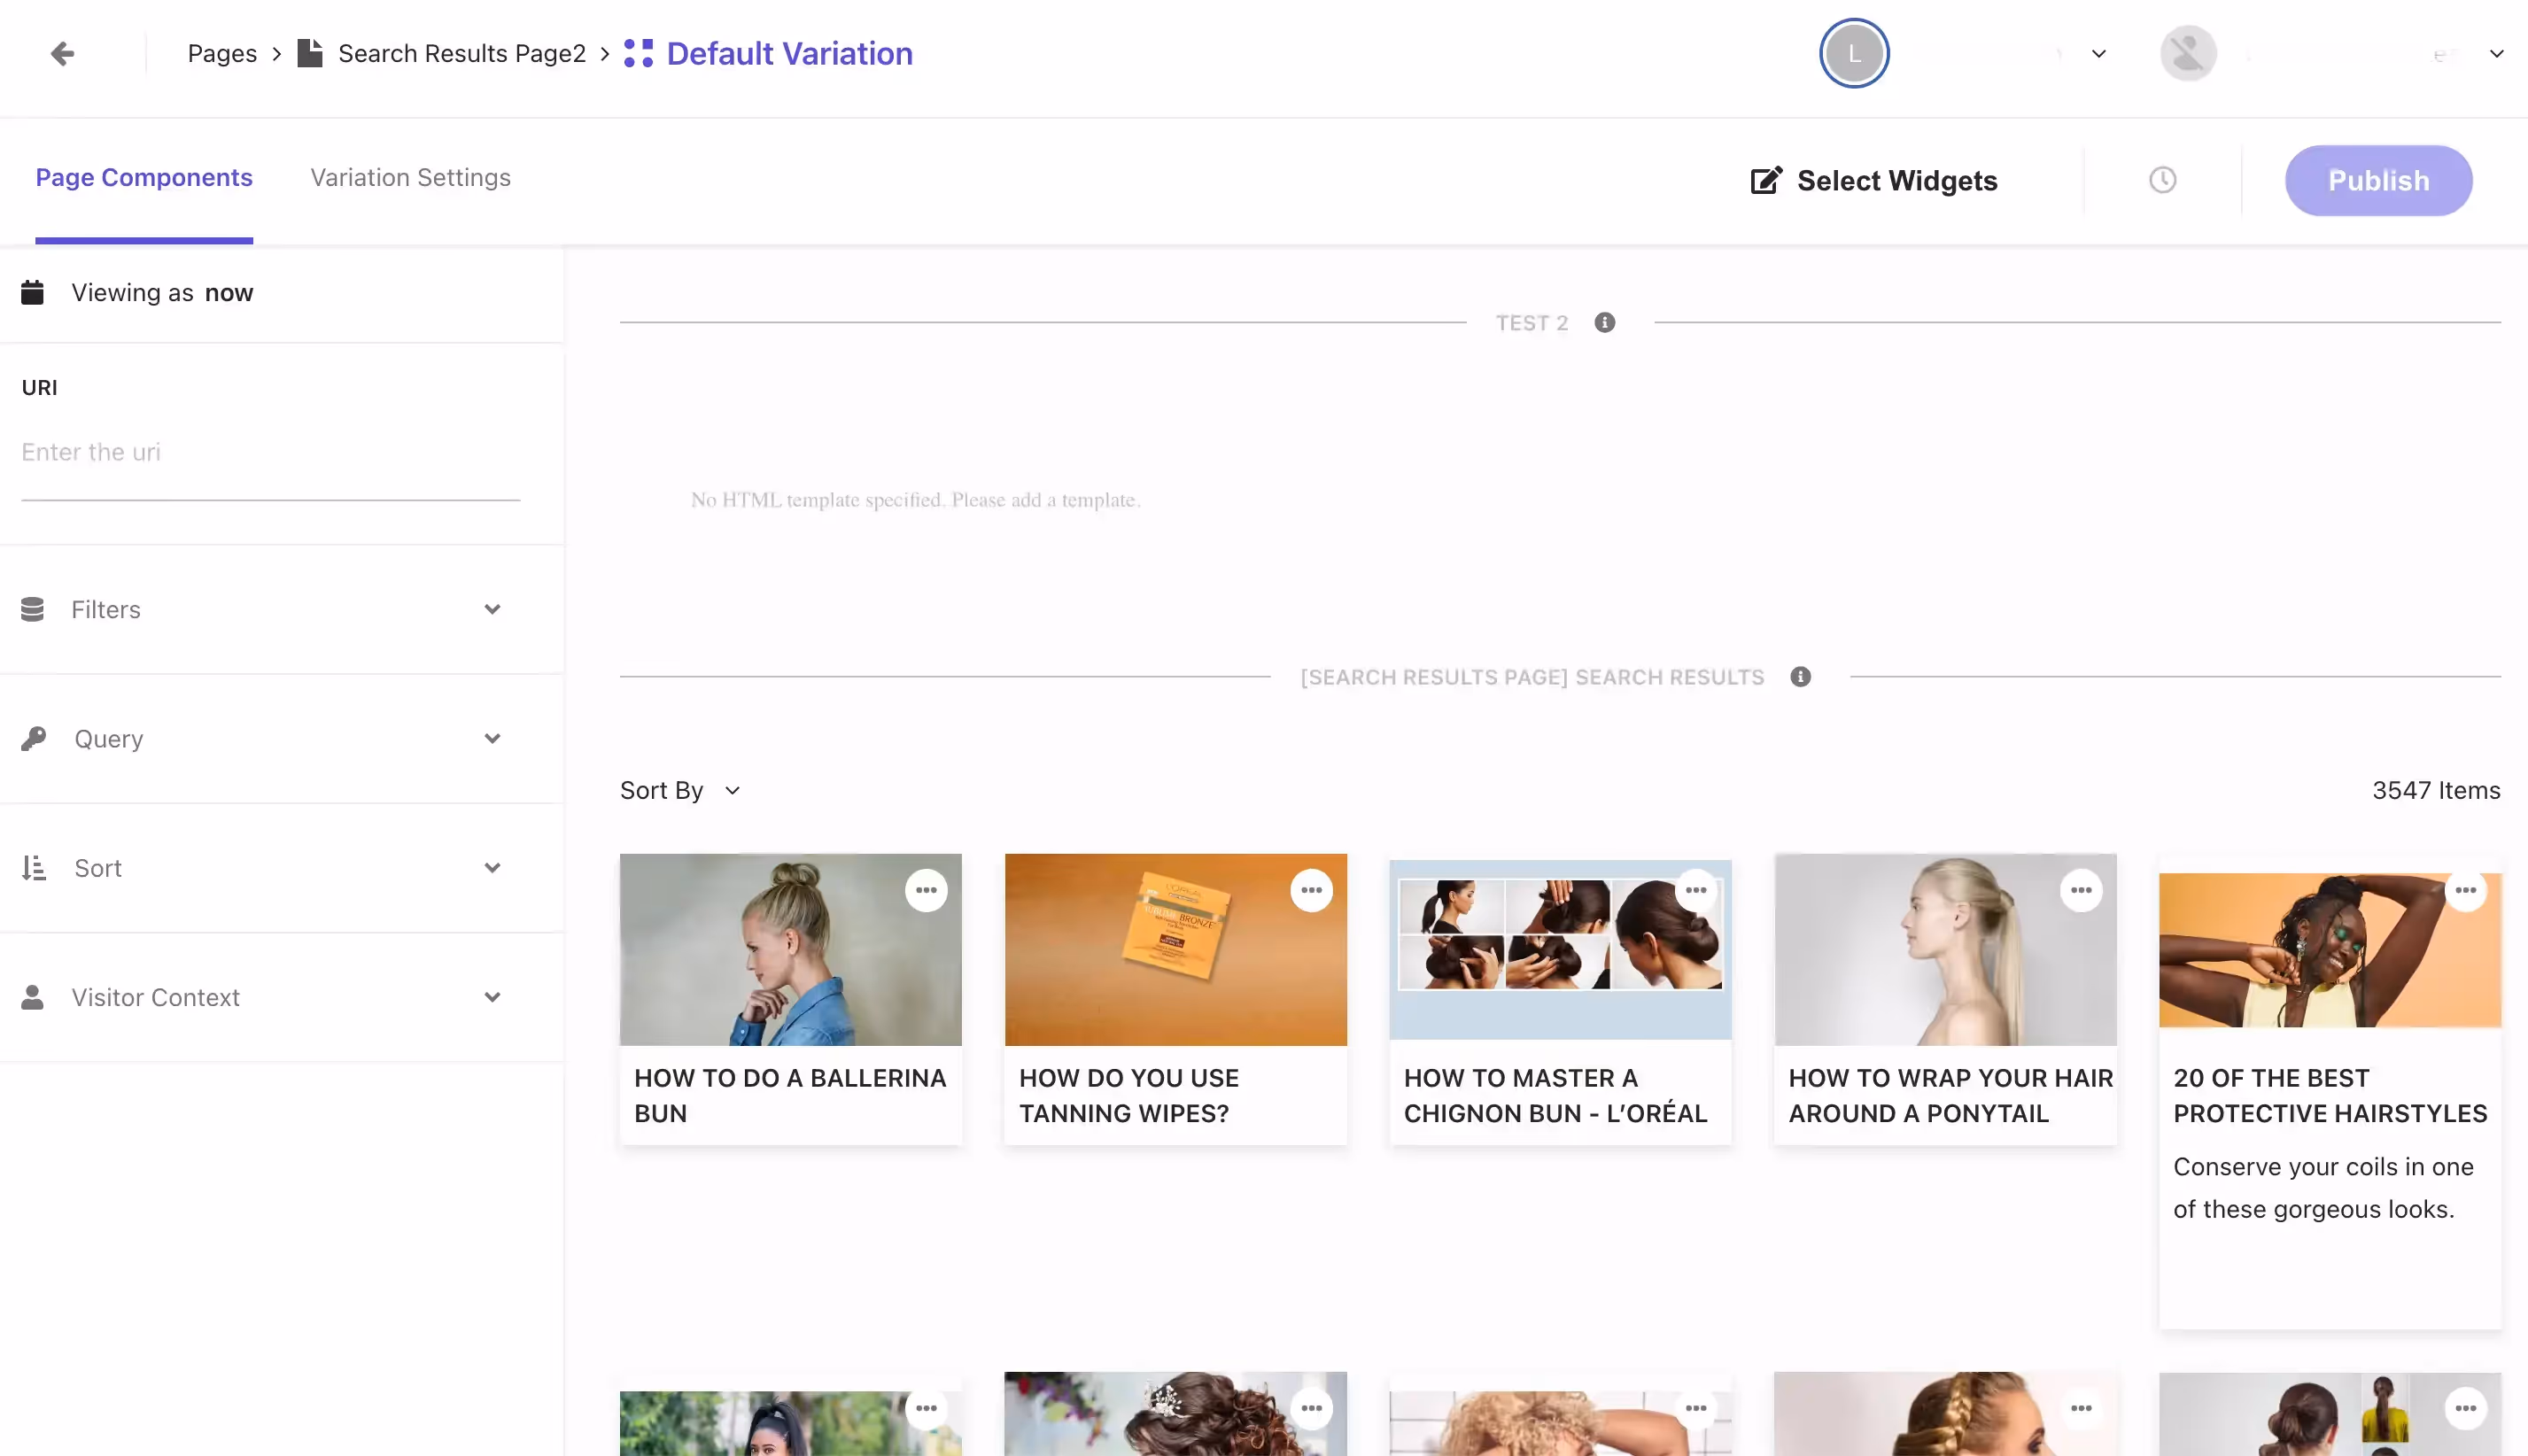Switch to the Variation Settings tab
The image size is (2528, 1456).
[410, 177]
